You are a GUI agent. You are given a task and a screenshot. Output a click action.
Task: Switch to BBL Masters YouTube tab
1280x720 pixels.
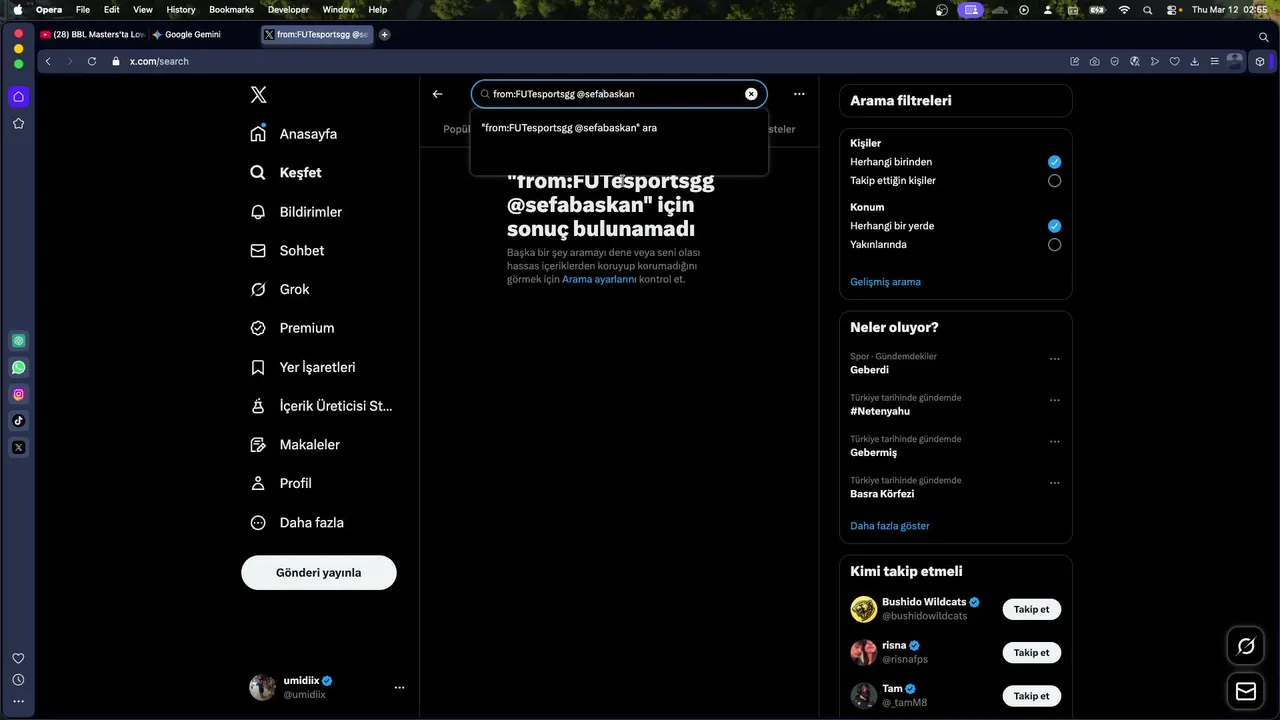tap(93, 34)
